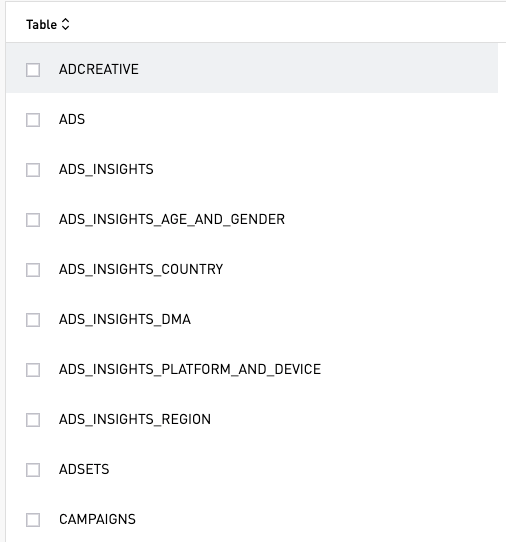Tick ADS_INSIGHTS_PLATFORM_AND_DEVICE checkbox
Viewport: 506px width, 542px height.
click(x=33, y=370)
